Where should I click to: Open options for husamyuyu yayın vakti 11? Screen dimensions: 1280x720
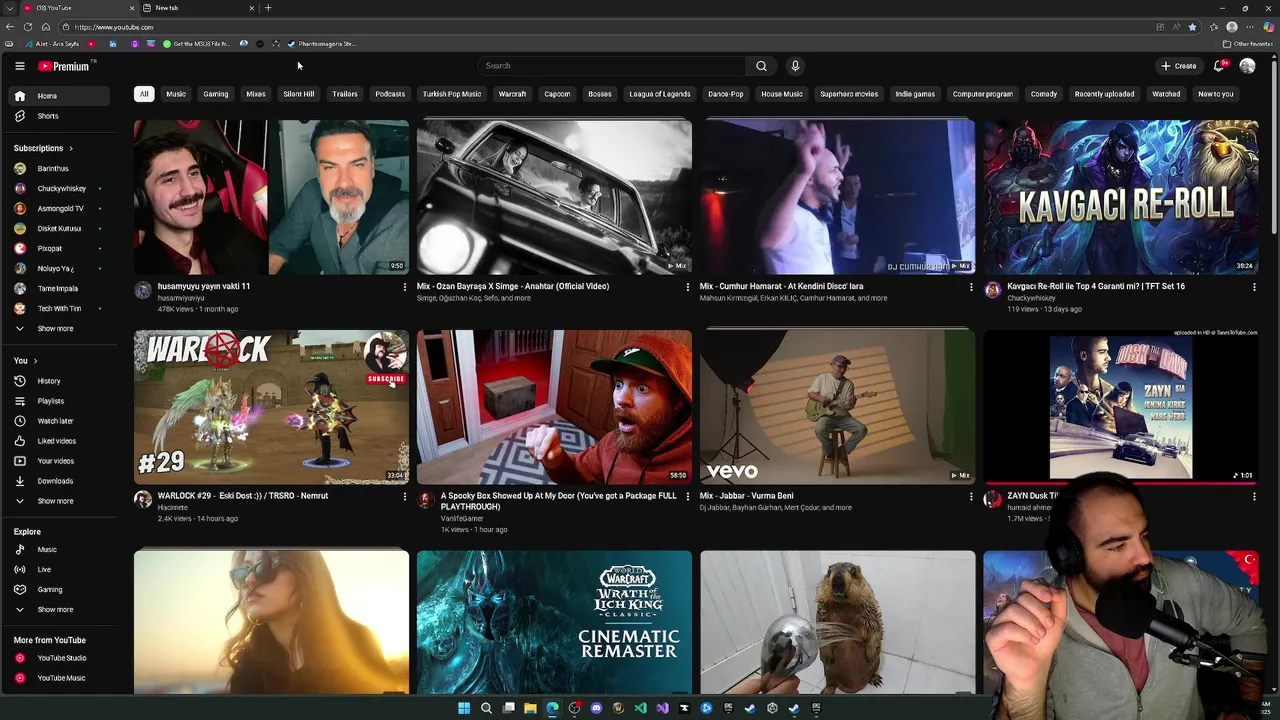[x=405, y=287]
